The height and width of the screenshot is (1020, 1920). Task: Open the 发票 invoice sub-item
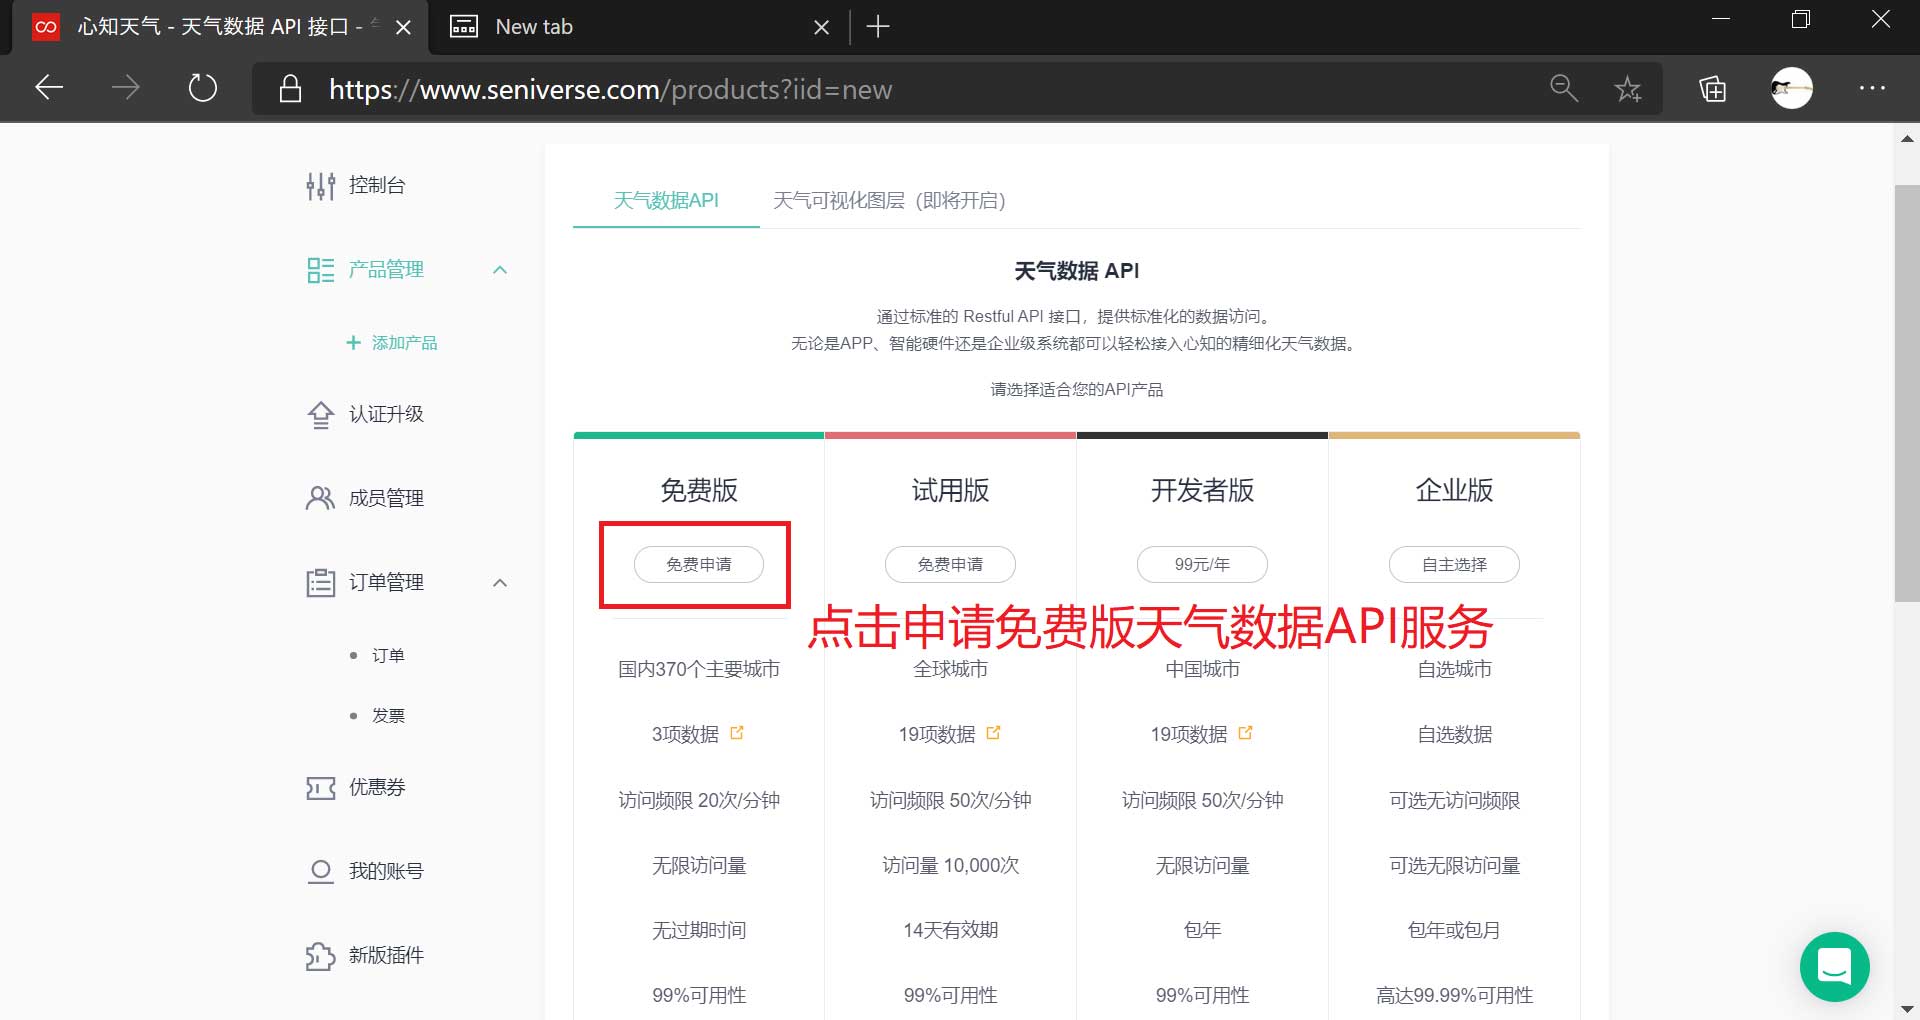click(388, 716)
